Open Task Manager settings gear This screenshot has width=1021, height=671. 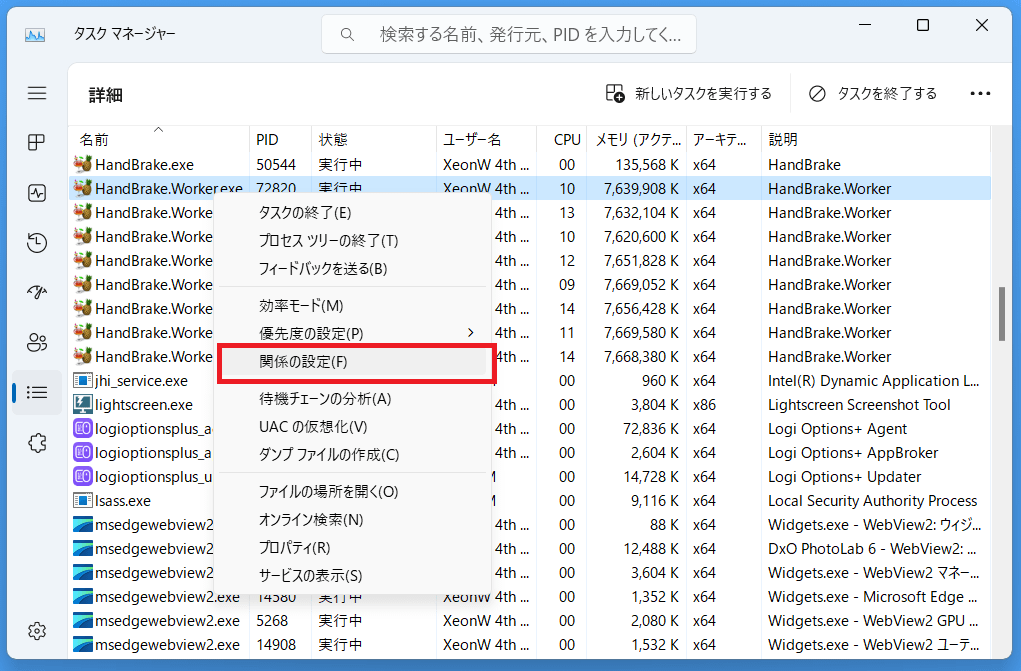(37, 631)
